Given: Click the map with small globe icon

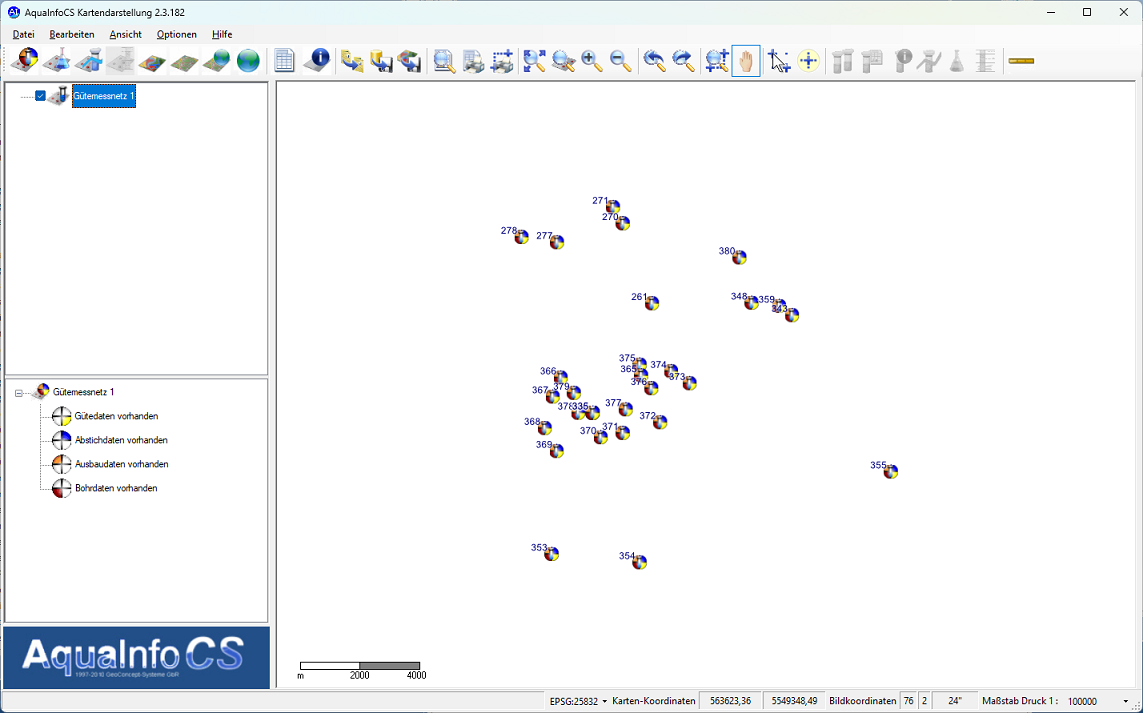Looking at the screenshot, I should [216, 61].
